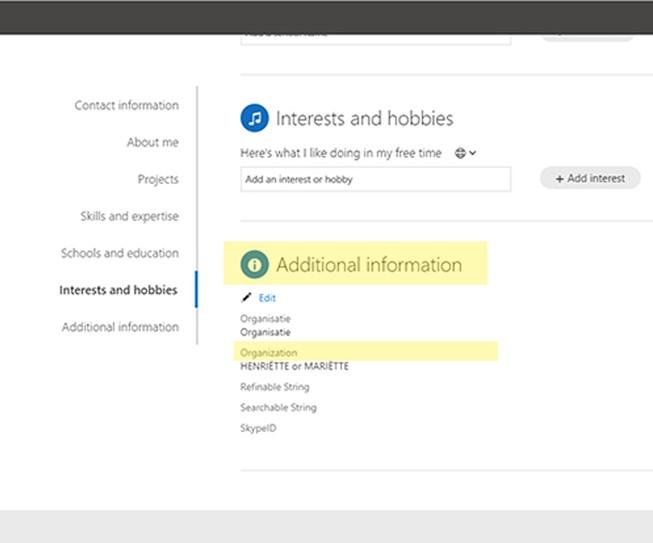This screenshot has height=543, width=653.
Task: Navigate to Projects in the sidebar
Action: [x=158, y=180]
